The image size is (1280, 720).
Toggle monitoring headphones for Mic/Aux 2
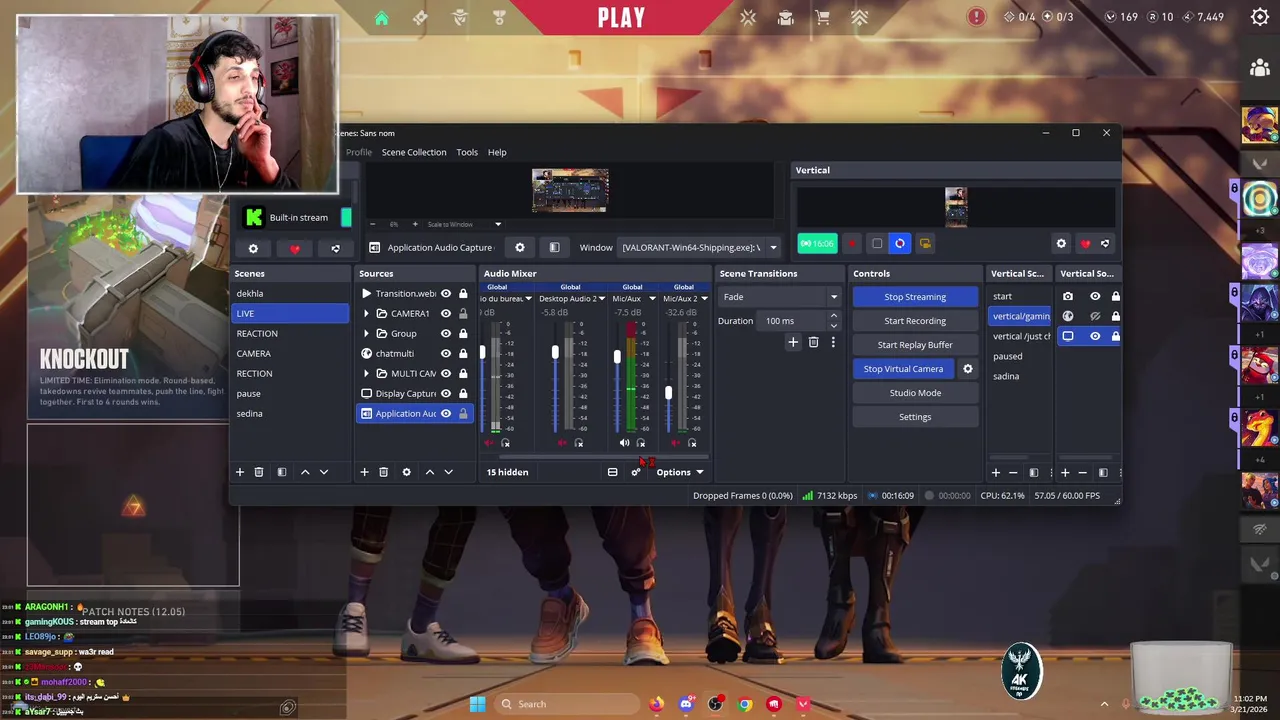(692, 443)
